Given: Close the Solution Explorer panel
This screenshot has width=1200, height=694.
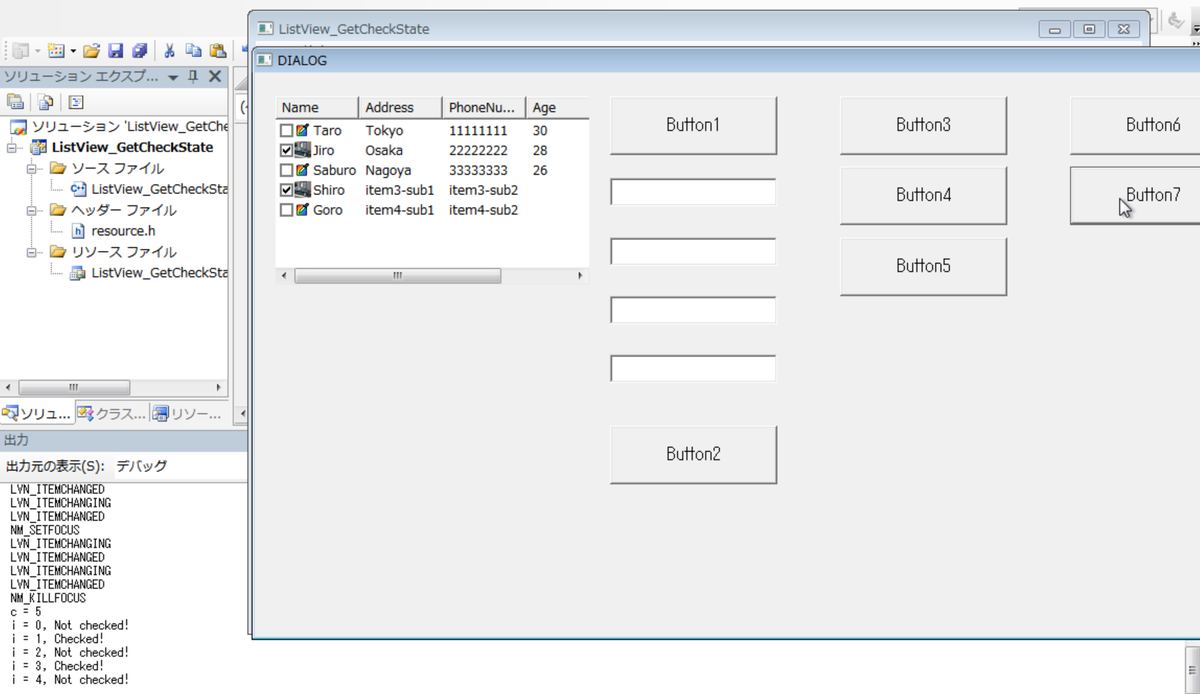Looking at the screenshot, I should tap(214, 77).
